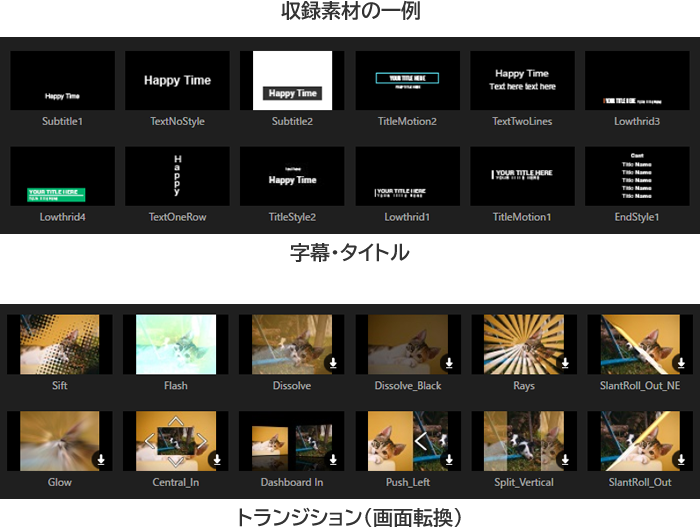Download the Central_In transition
The width and height of the screenshot is (700, 527).
(217, 460)
